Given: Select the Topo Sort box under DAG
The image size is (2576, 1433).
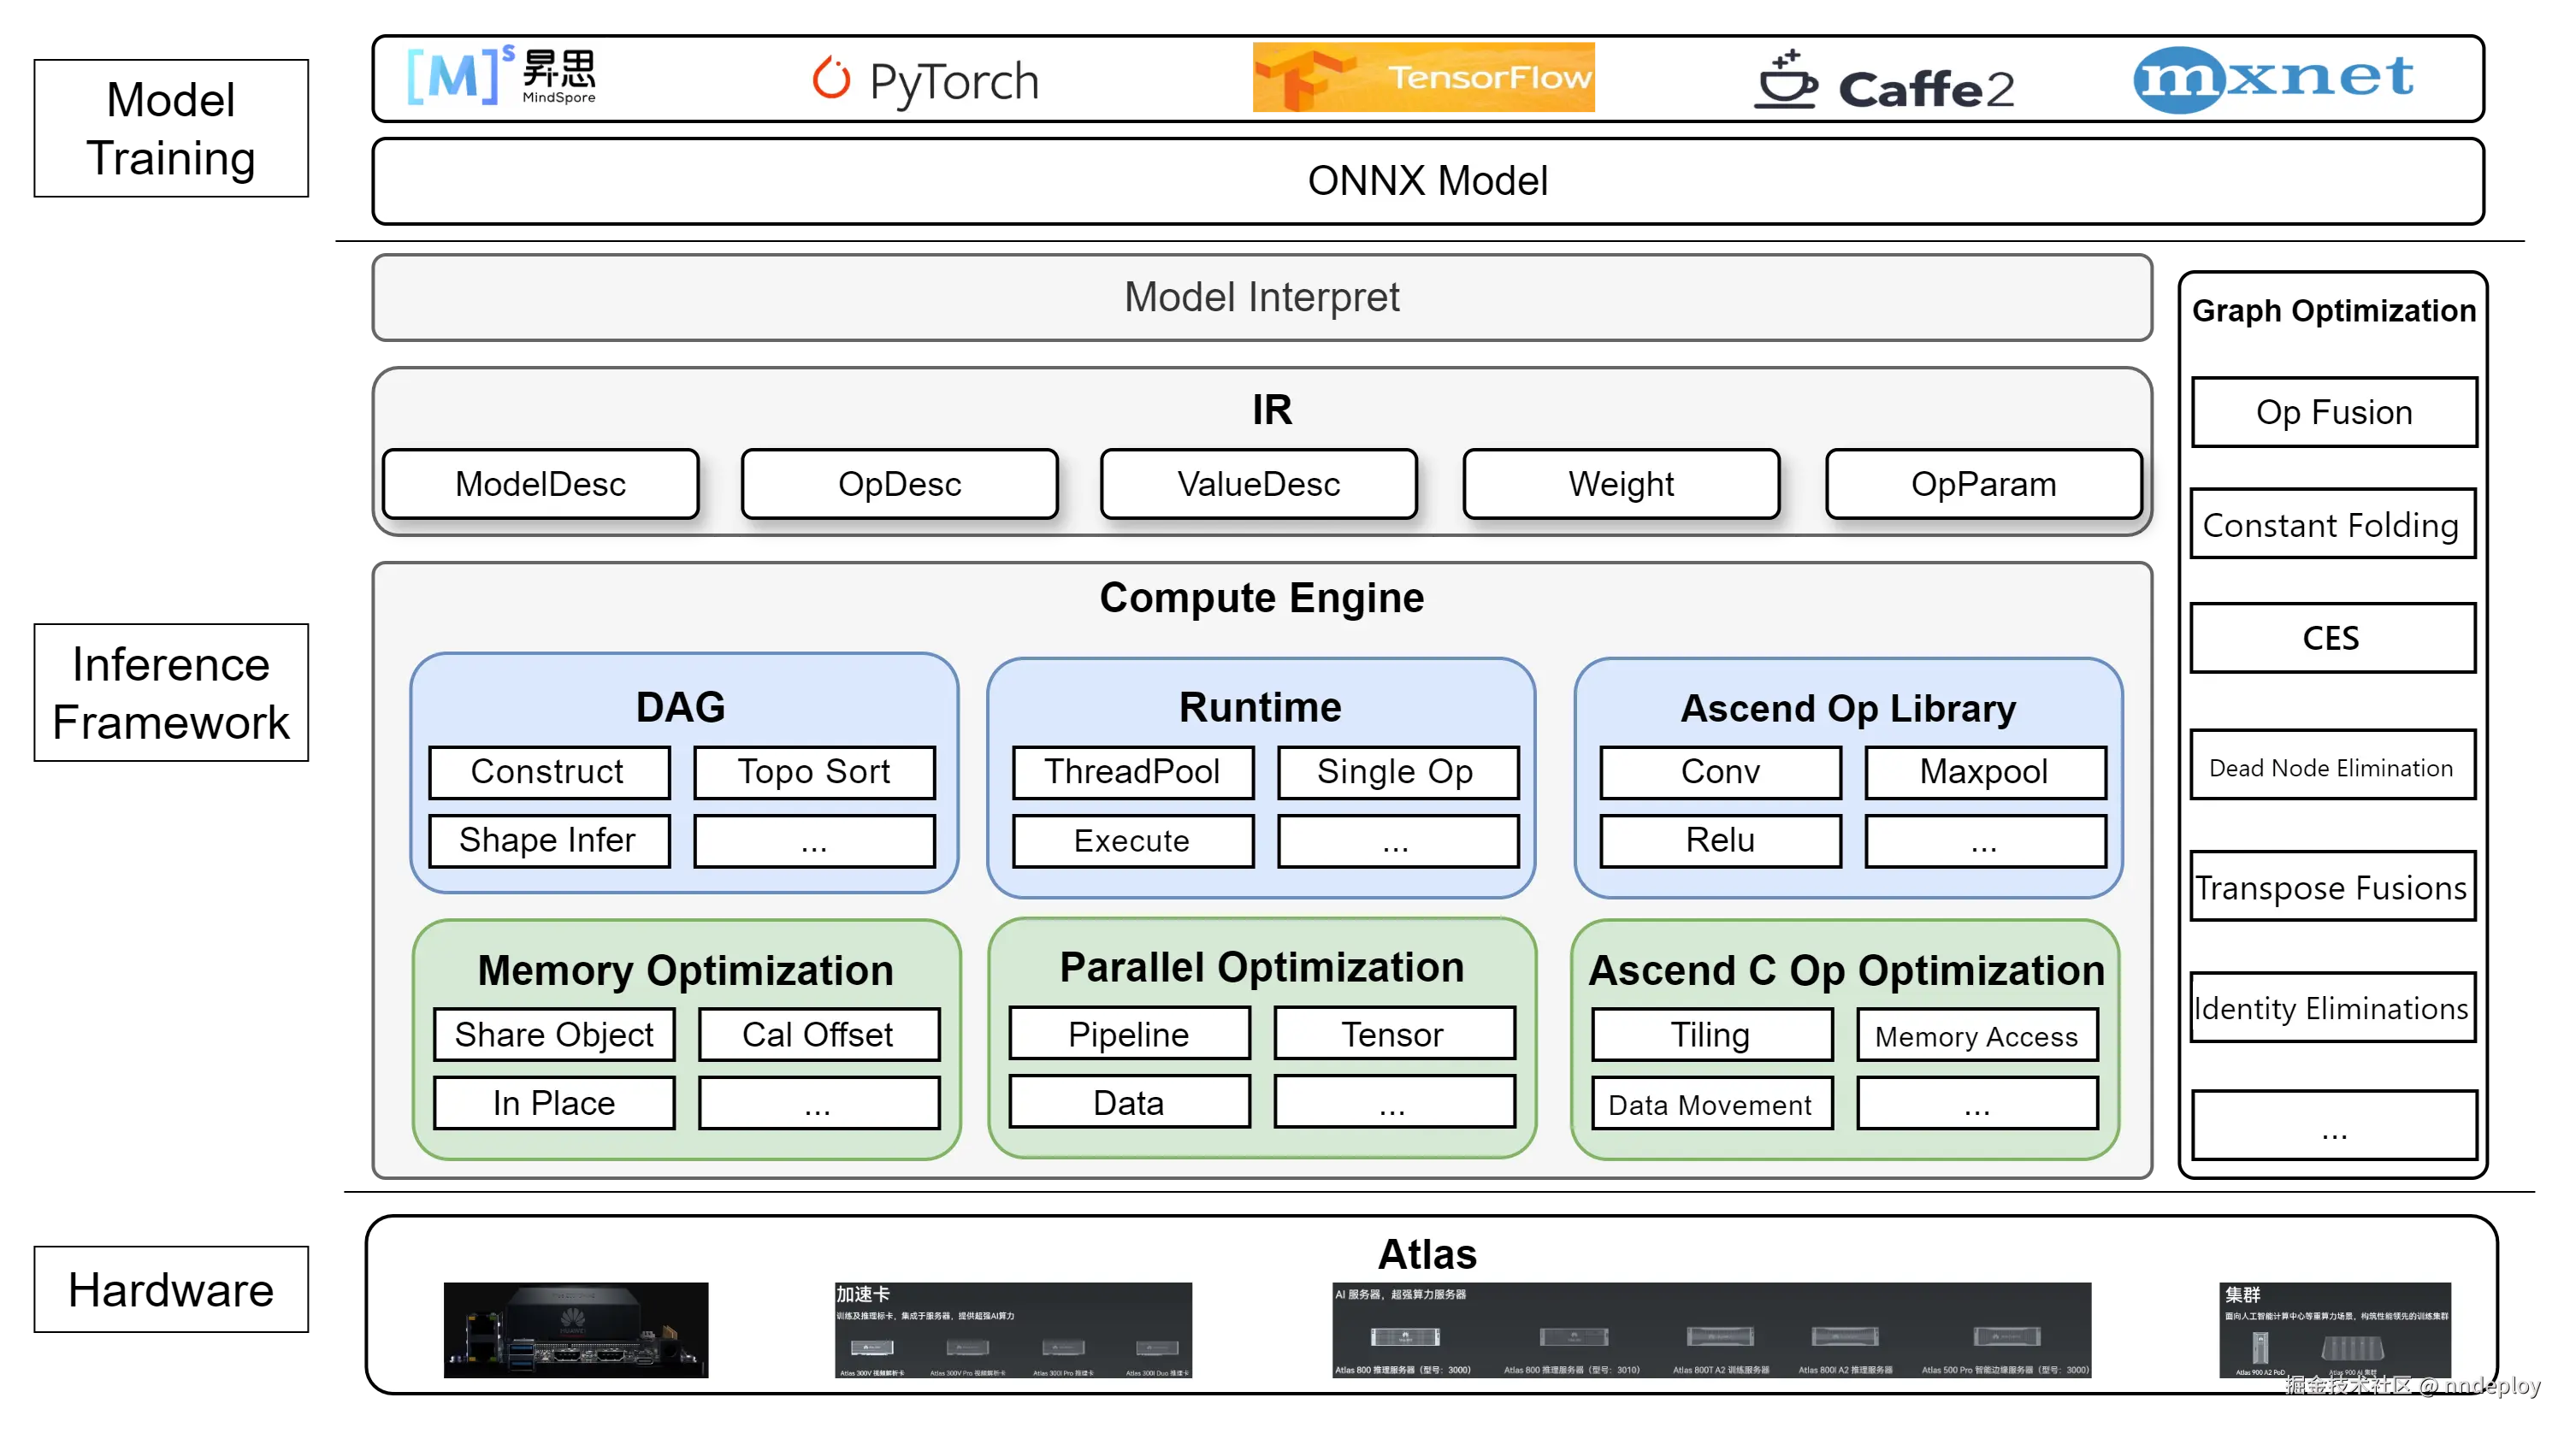Looking at the screenshot, I should pyautogui.click(x=814, y=772).
